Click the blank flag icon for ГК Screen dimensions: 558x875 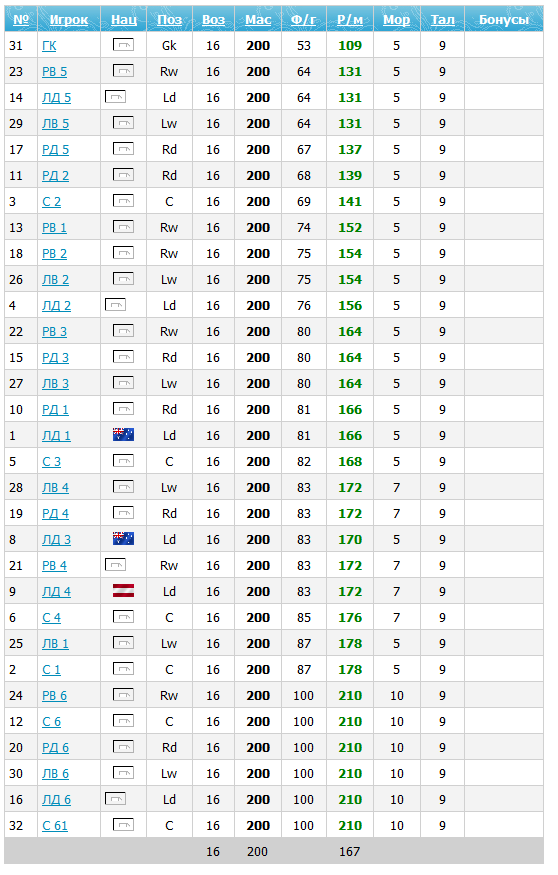pos(123,45)
